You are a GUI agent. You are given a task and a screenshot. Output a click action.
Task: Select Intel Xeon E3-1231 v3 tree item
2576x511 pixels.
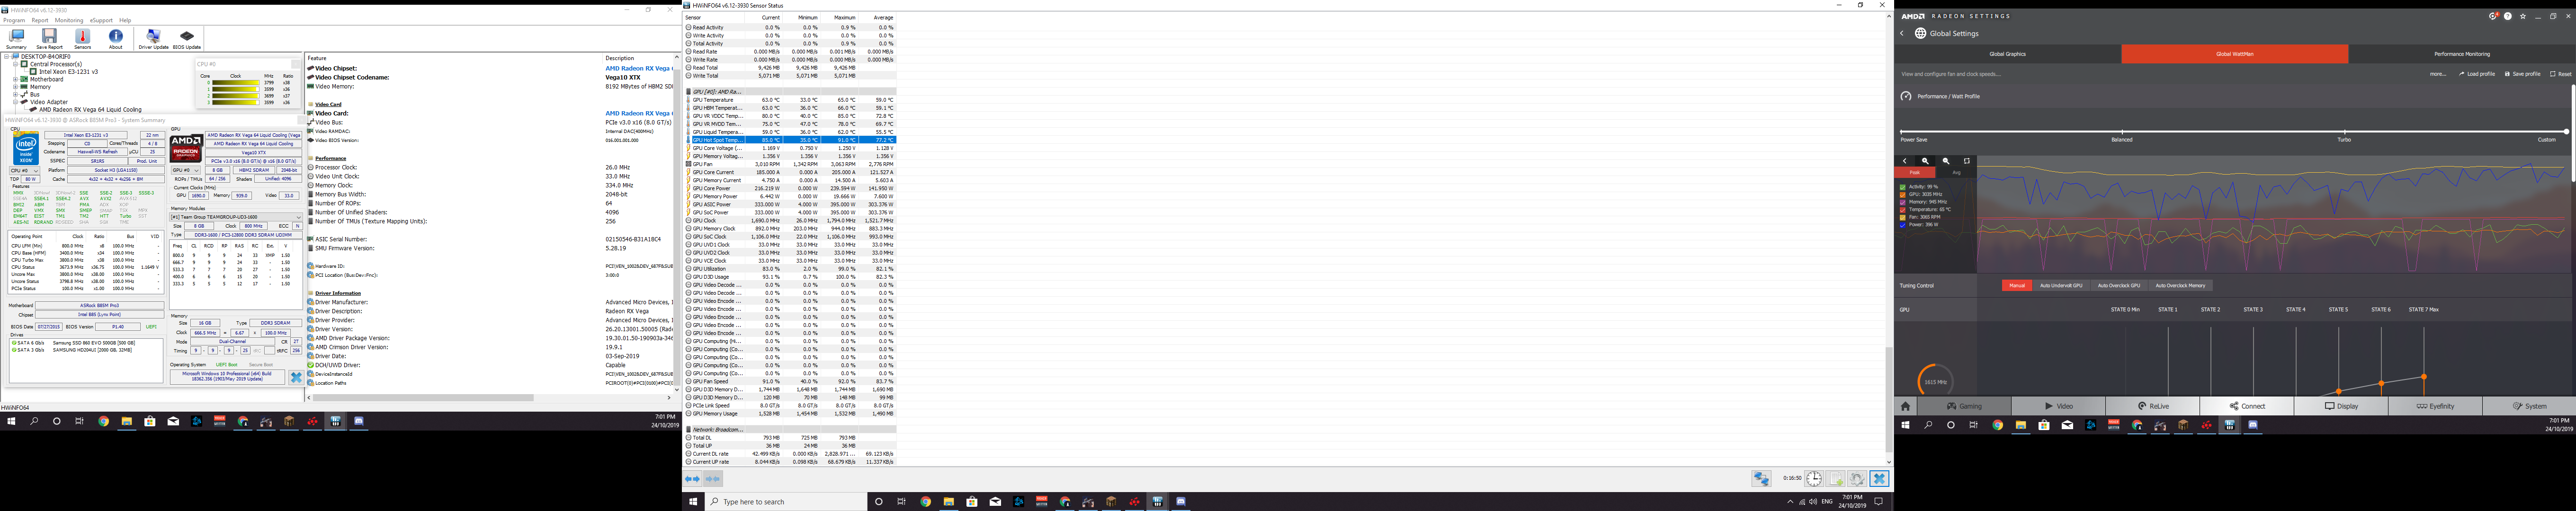(x=68, y=72)
